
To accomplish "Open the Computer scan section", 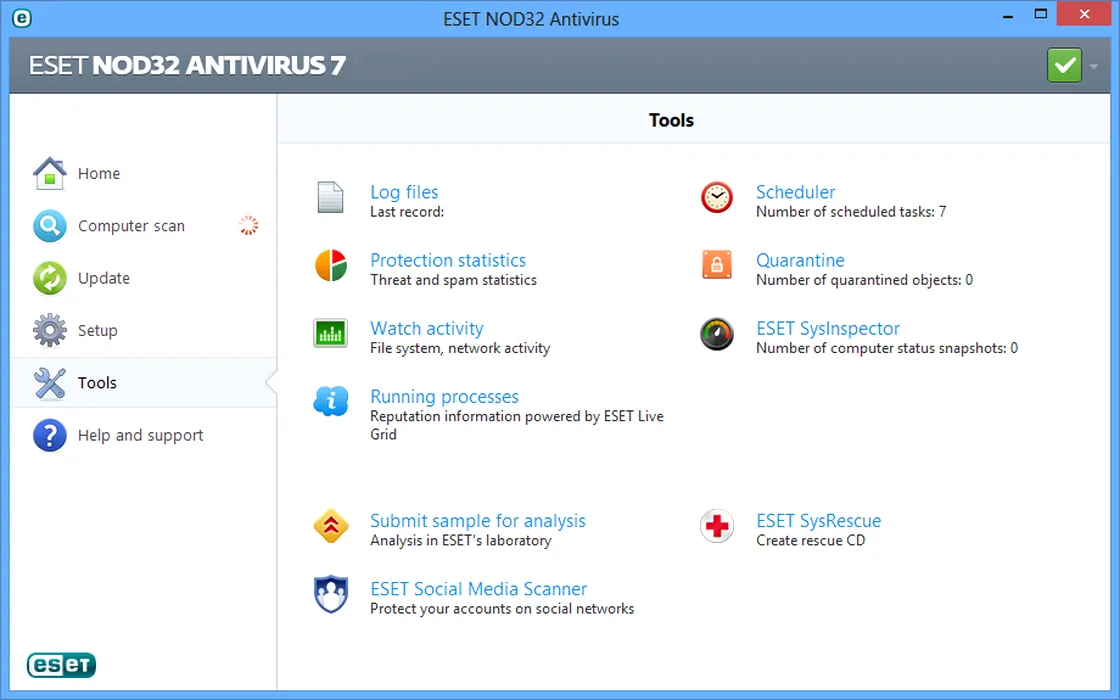I will click(131, 226).
